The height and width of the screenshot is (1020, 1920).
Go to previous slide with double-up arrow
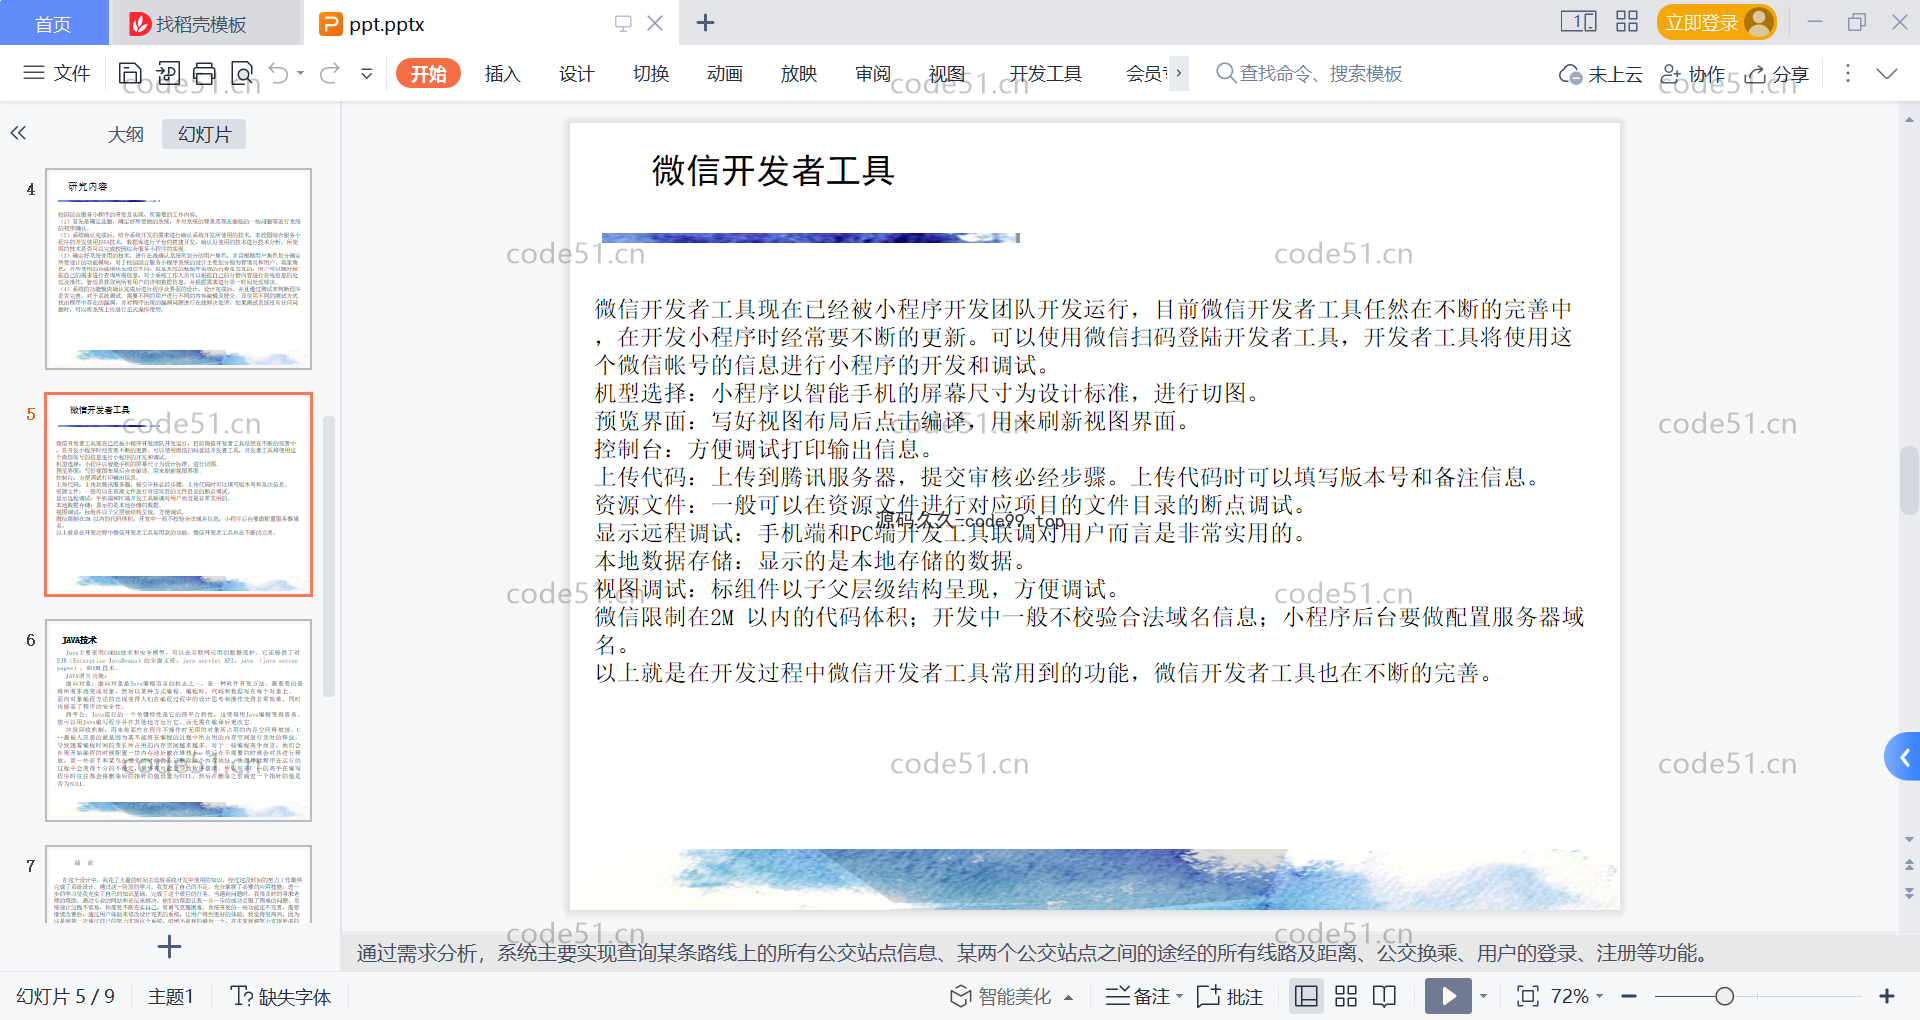[x=1909, y=865]
